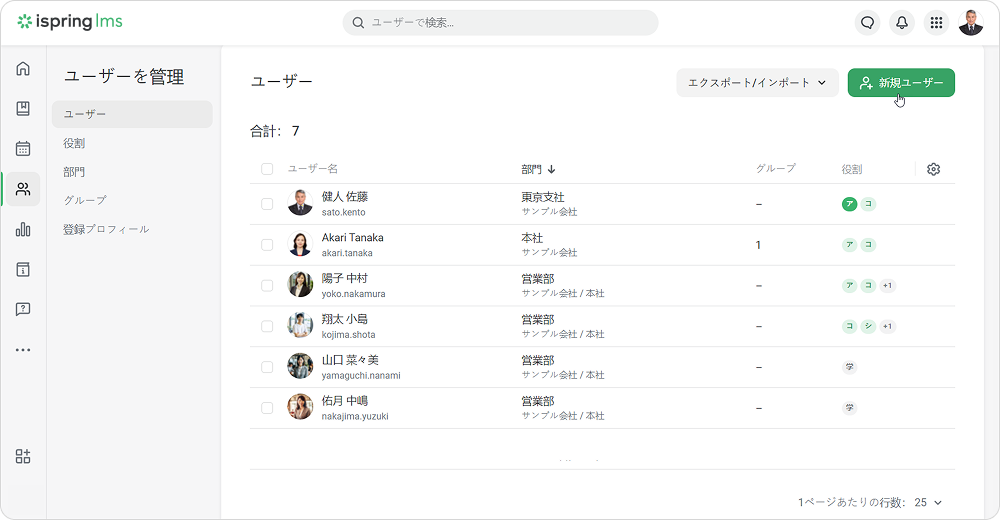This screenshot has height=520, width=1000.
Task: Open the user 陽子 中村 profile link
Action: tap(345, 278)
